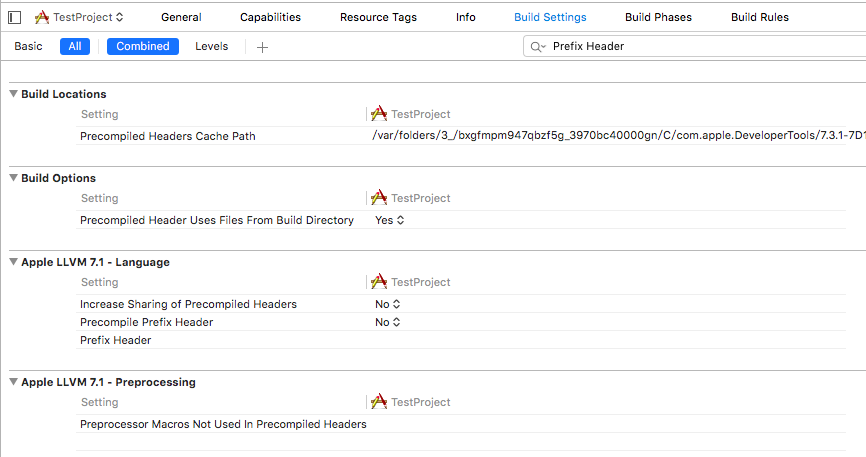Toggle the navigator sidebar panel icon

[x=15, y=17]
